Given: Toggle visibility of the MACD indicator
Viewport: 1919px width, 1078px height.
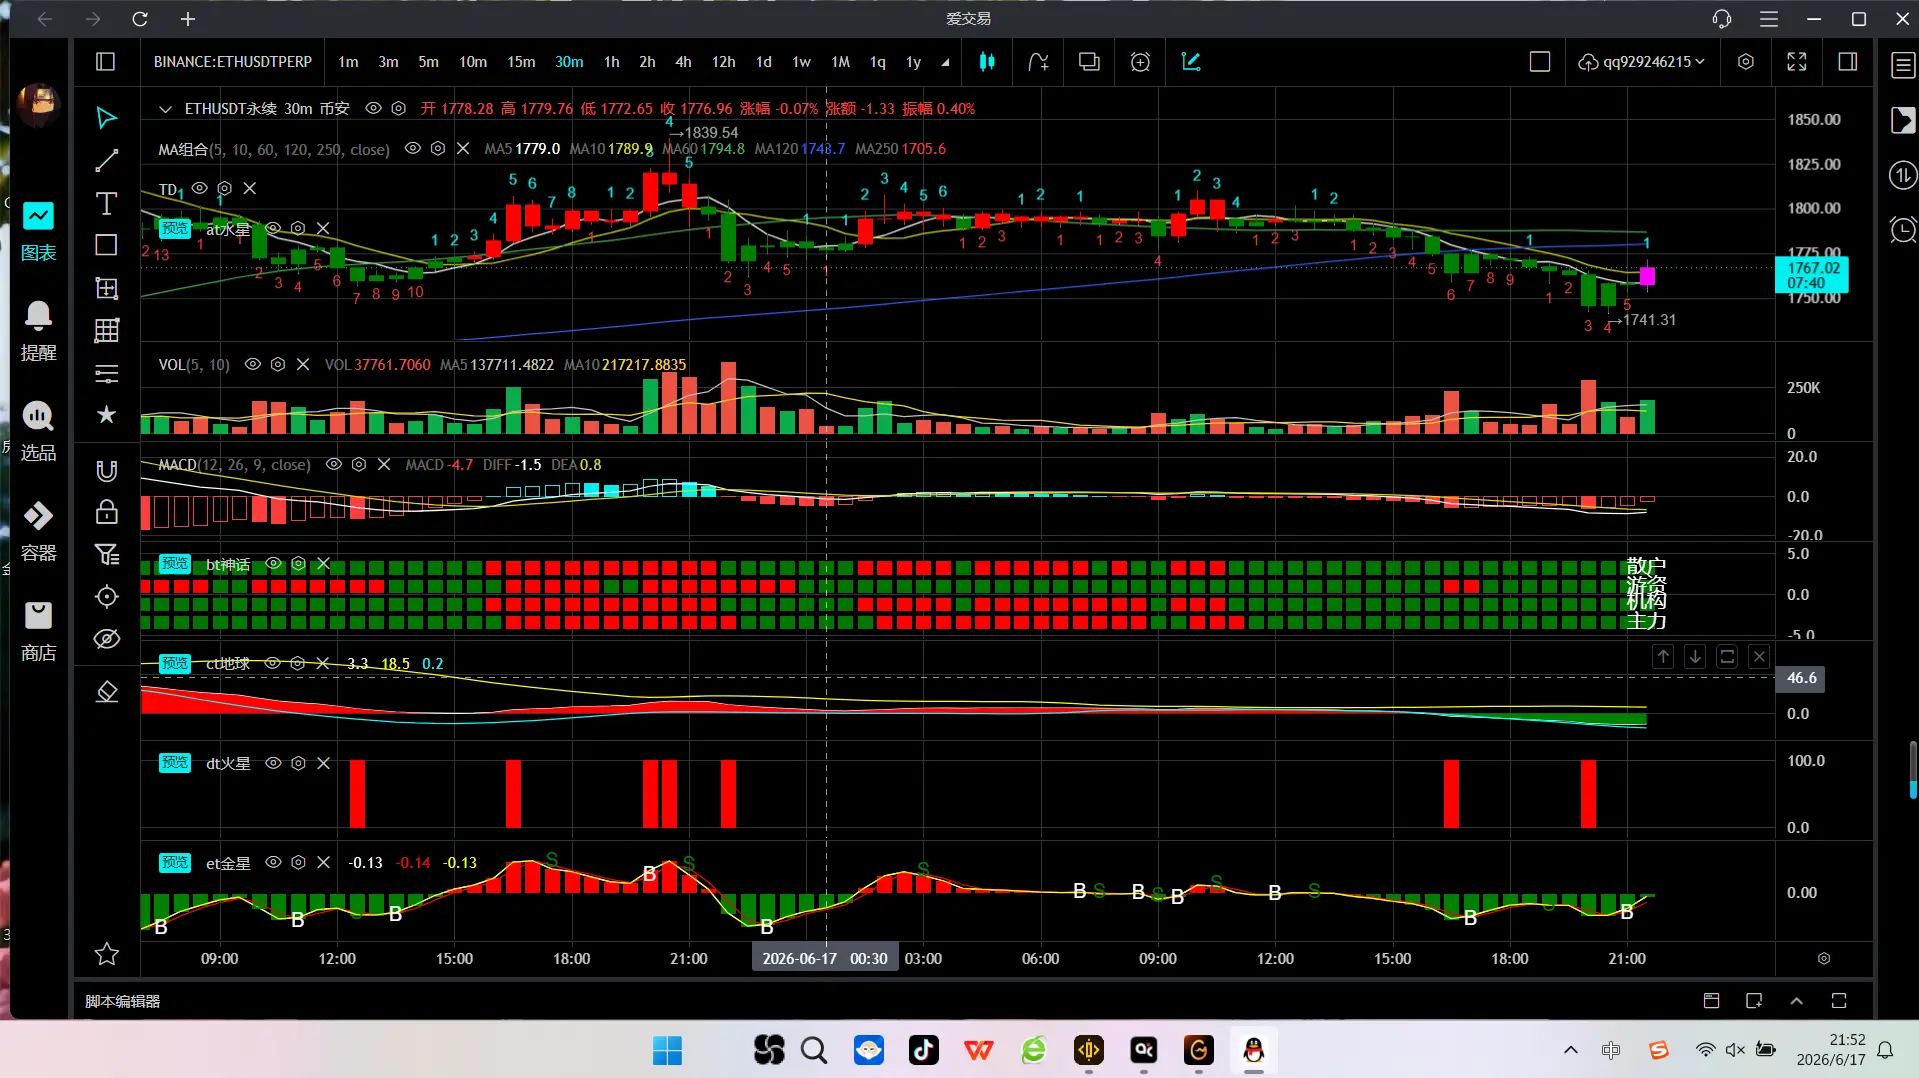Looking at the screenshot, I should [x=334, y=464].
